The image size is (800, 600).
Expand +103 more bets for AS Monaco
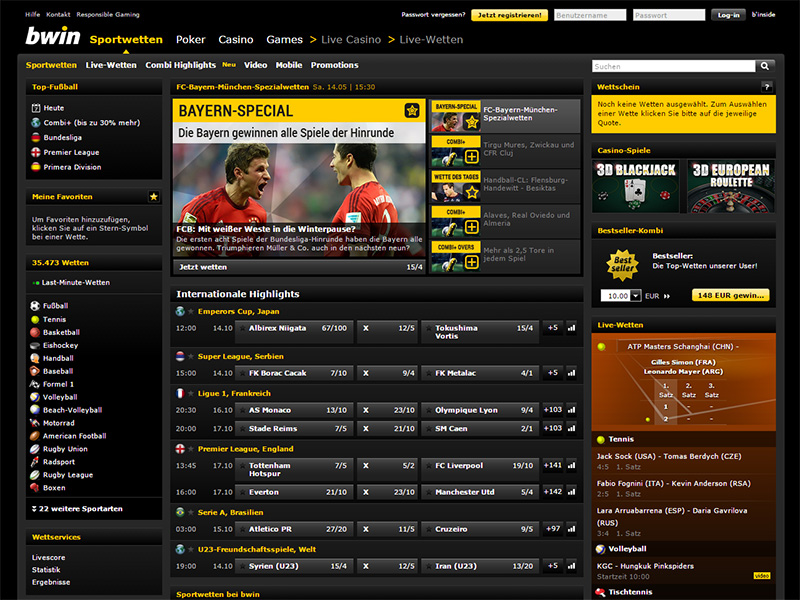553,410
